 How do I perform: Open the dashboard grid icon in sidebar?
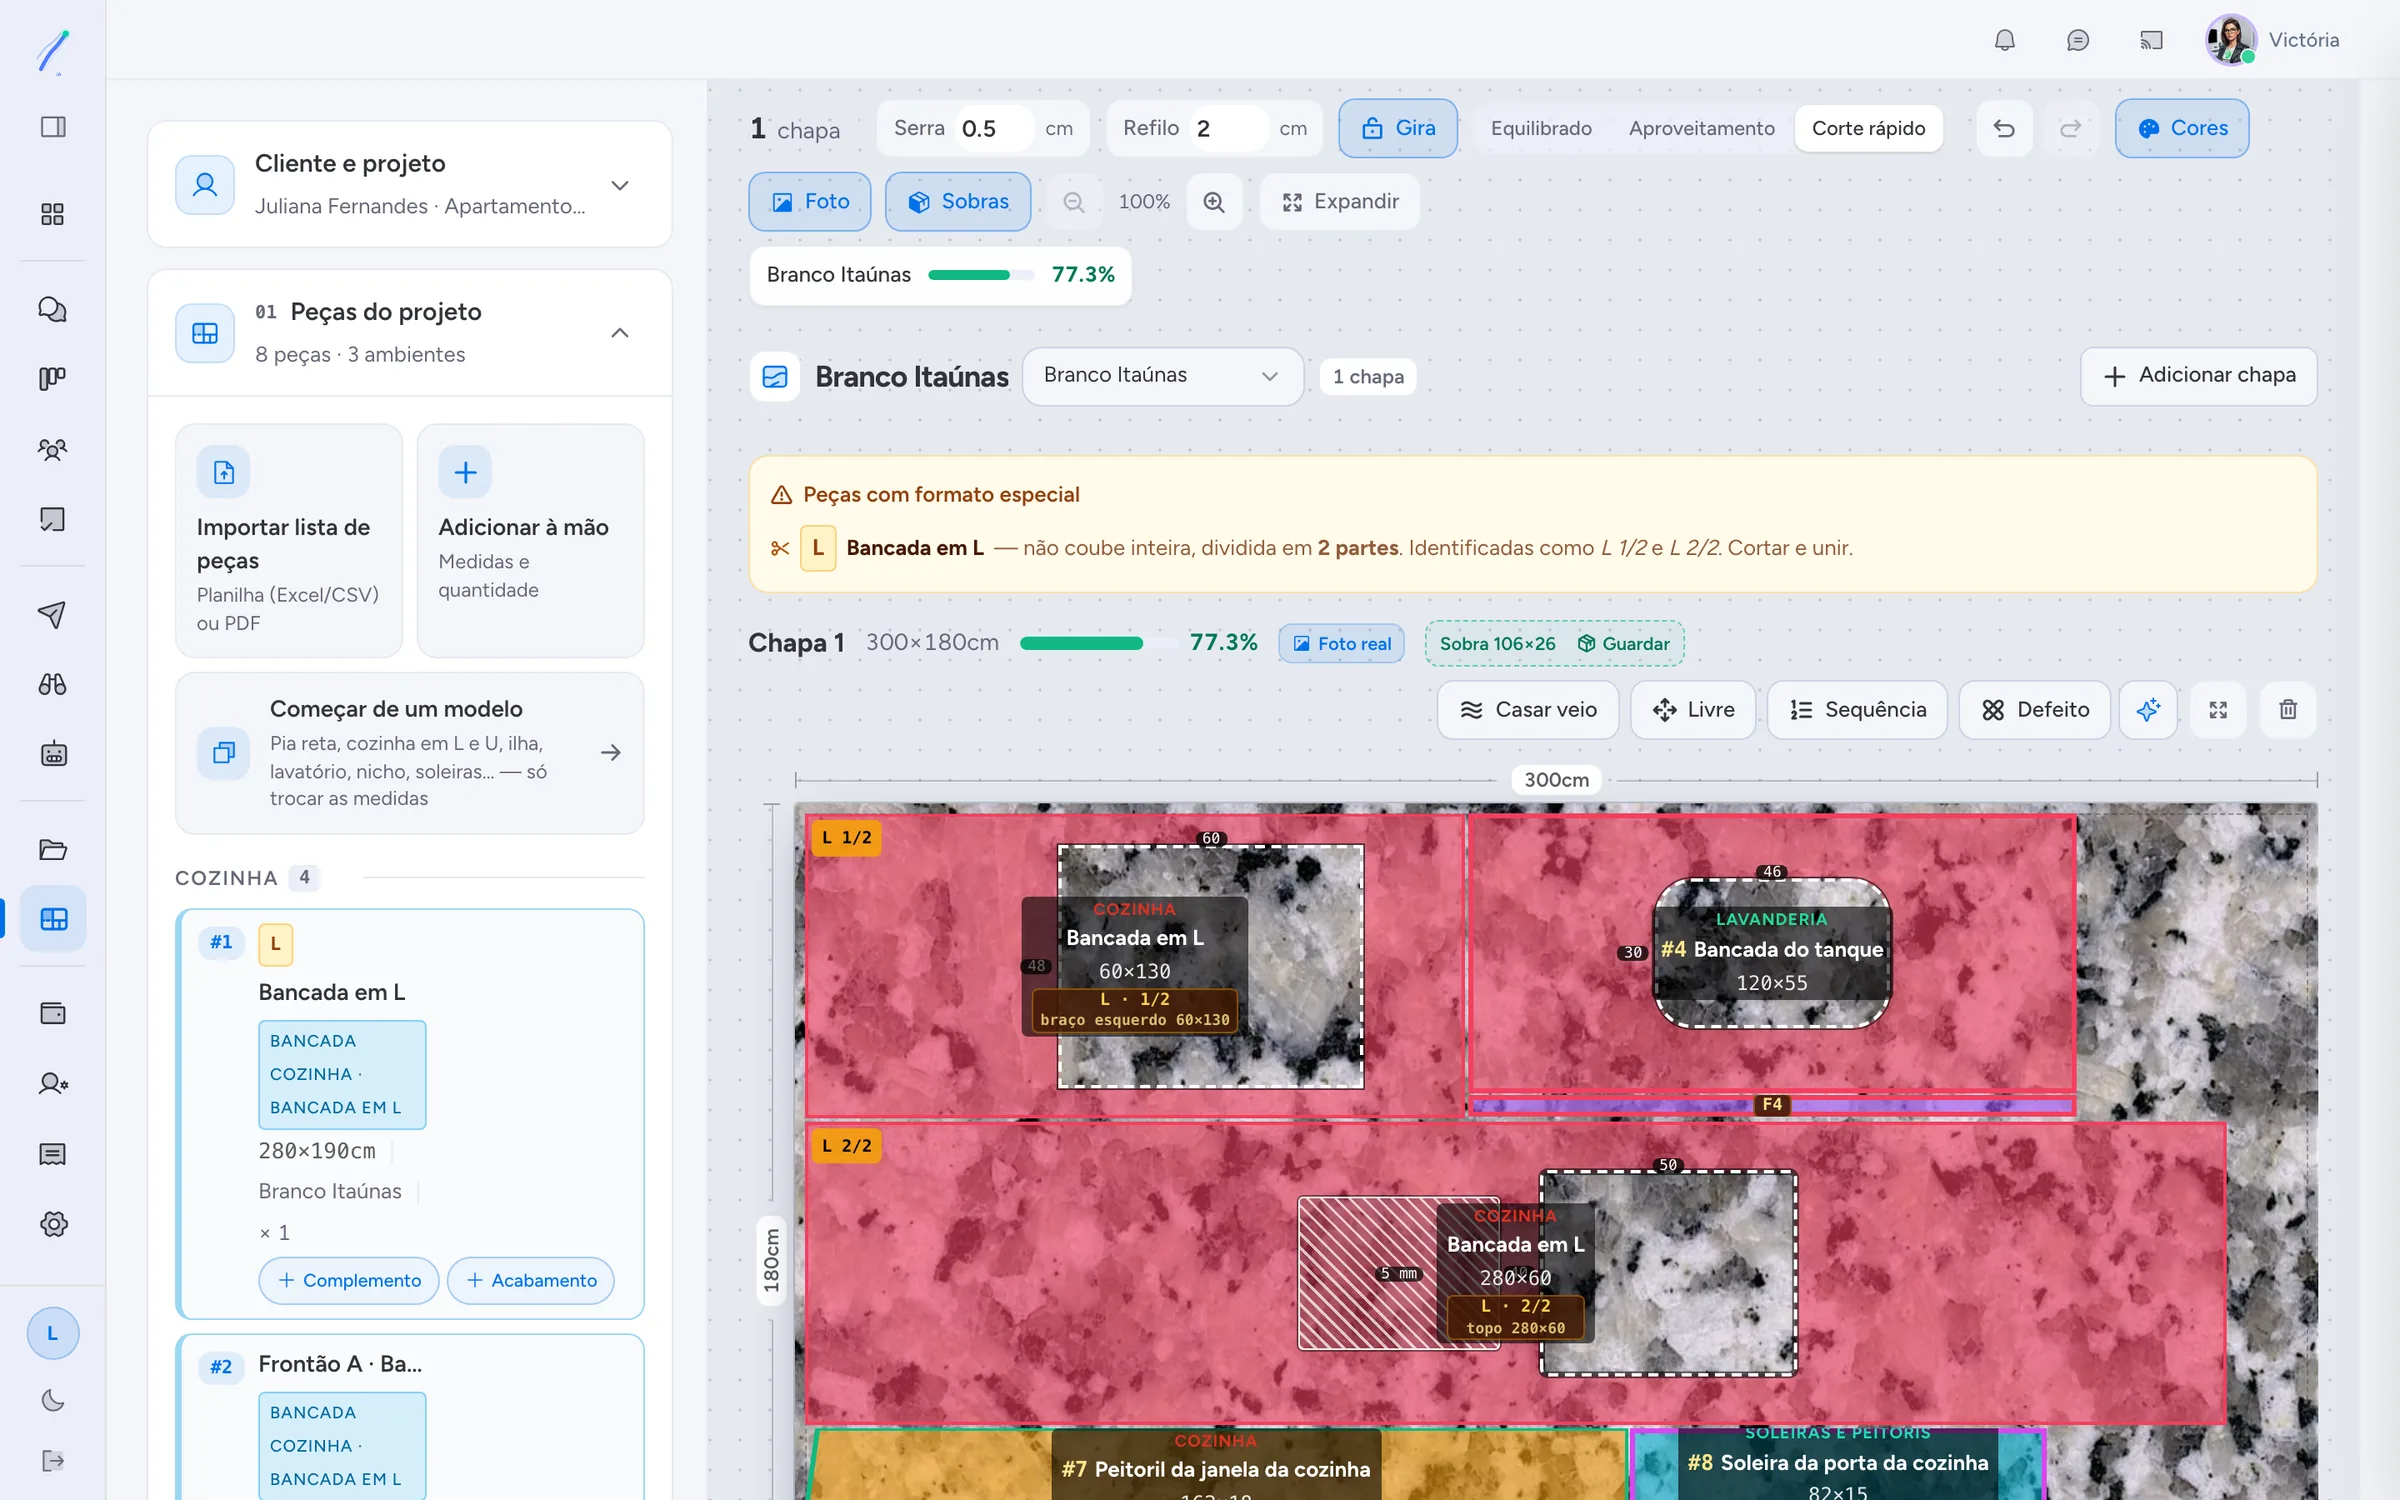click(53, 214)
